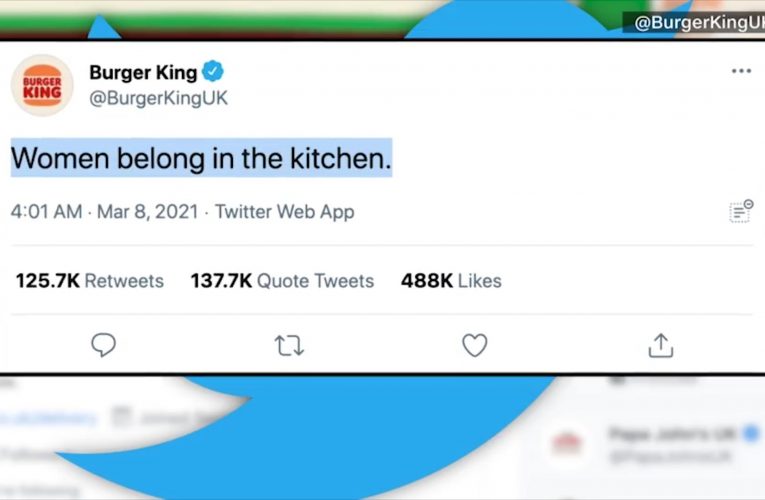Screen dimensions: 765x500
Task: Retweet the Burger King tweet
Action: [x=289, y=345]
